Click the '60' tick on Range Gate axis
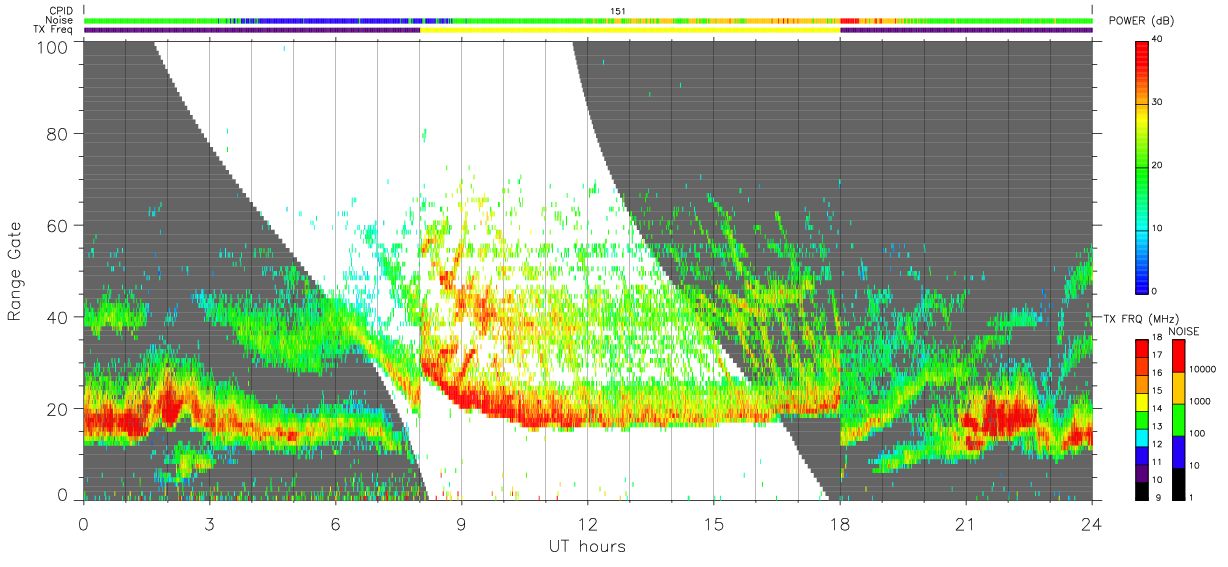Image resolution: width=1228 pixels, height=567 pixels. [x=57, y=227]
